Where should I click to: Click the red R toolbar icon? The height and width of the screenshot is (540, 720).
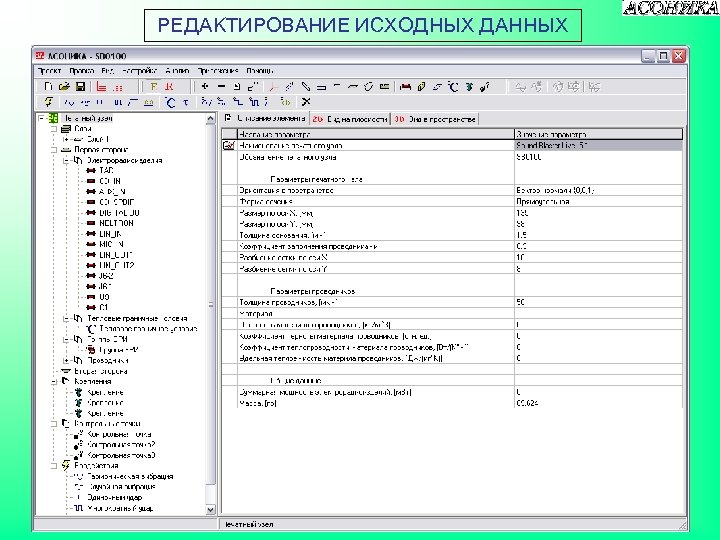click(169, 86)
